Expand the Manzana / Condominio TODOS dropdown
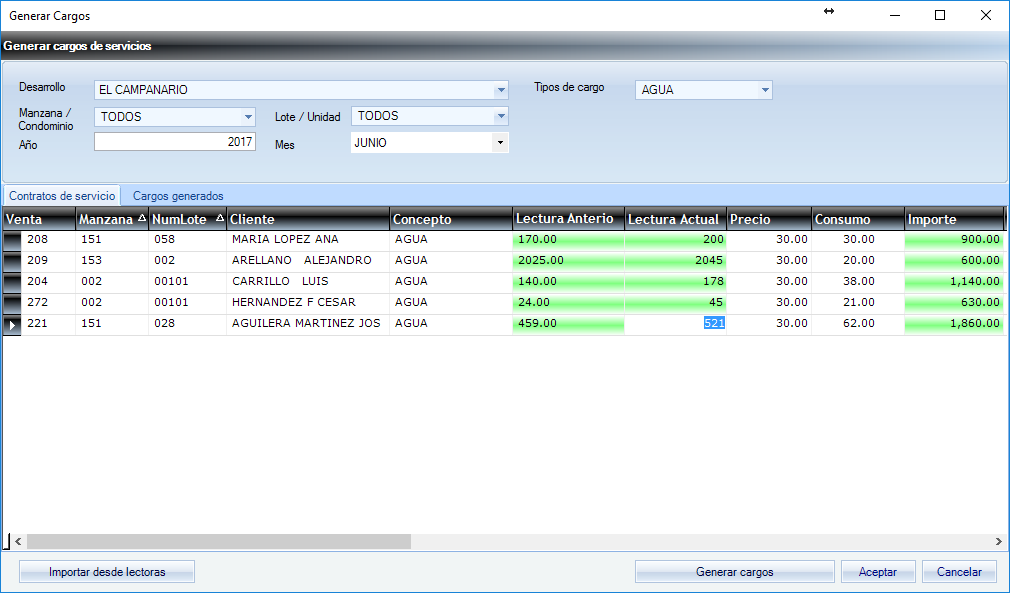The height and width of the screenshot is (593, 1010). [175, 117]
